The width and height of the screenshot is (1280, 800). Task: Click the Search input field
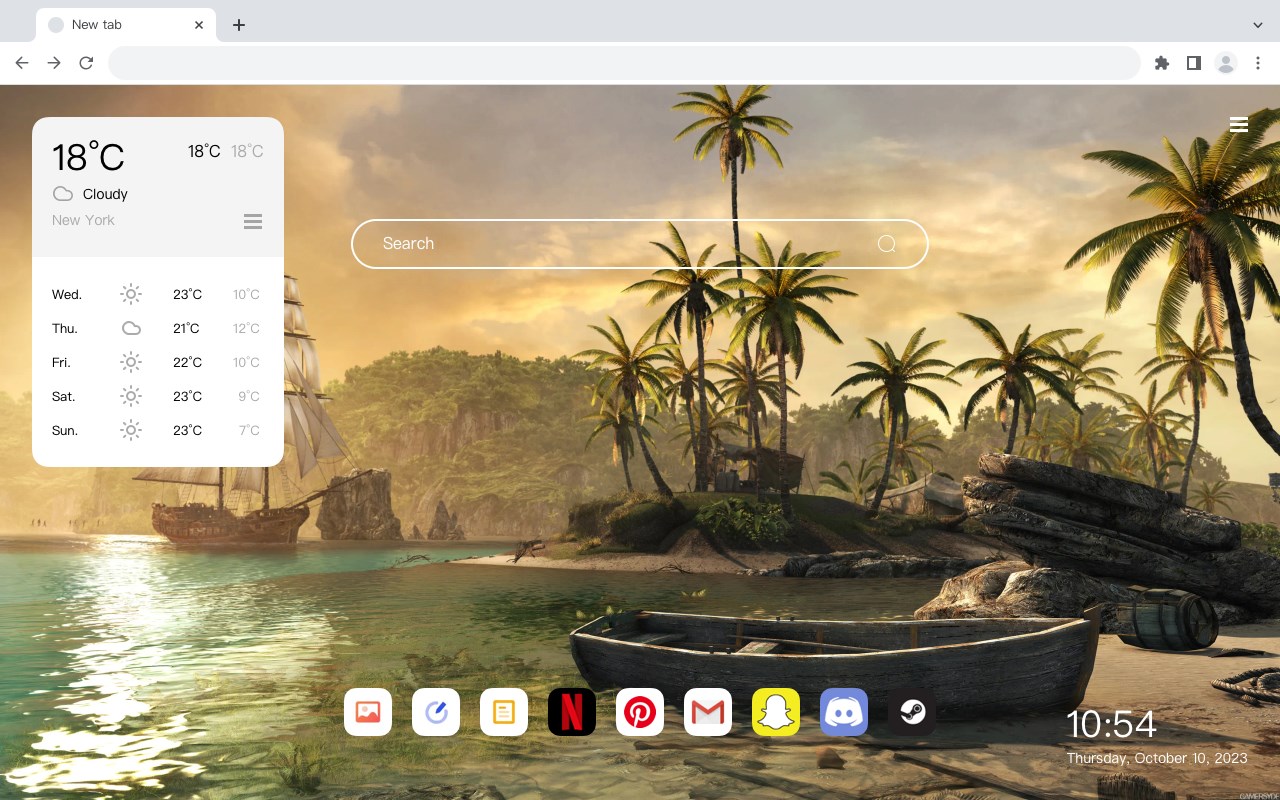640,244
